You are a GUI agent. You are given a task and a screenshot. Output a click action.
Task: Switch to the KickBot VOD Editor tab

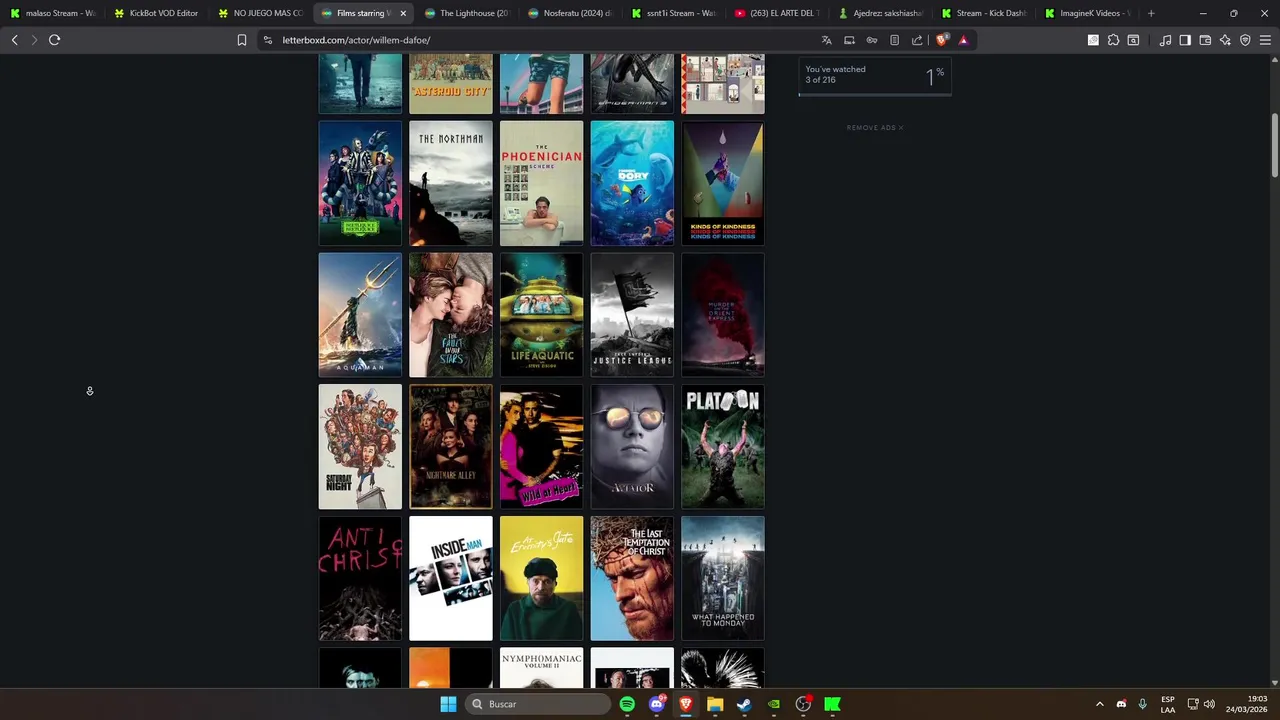(156, 13)
